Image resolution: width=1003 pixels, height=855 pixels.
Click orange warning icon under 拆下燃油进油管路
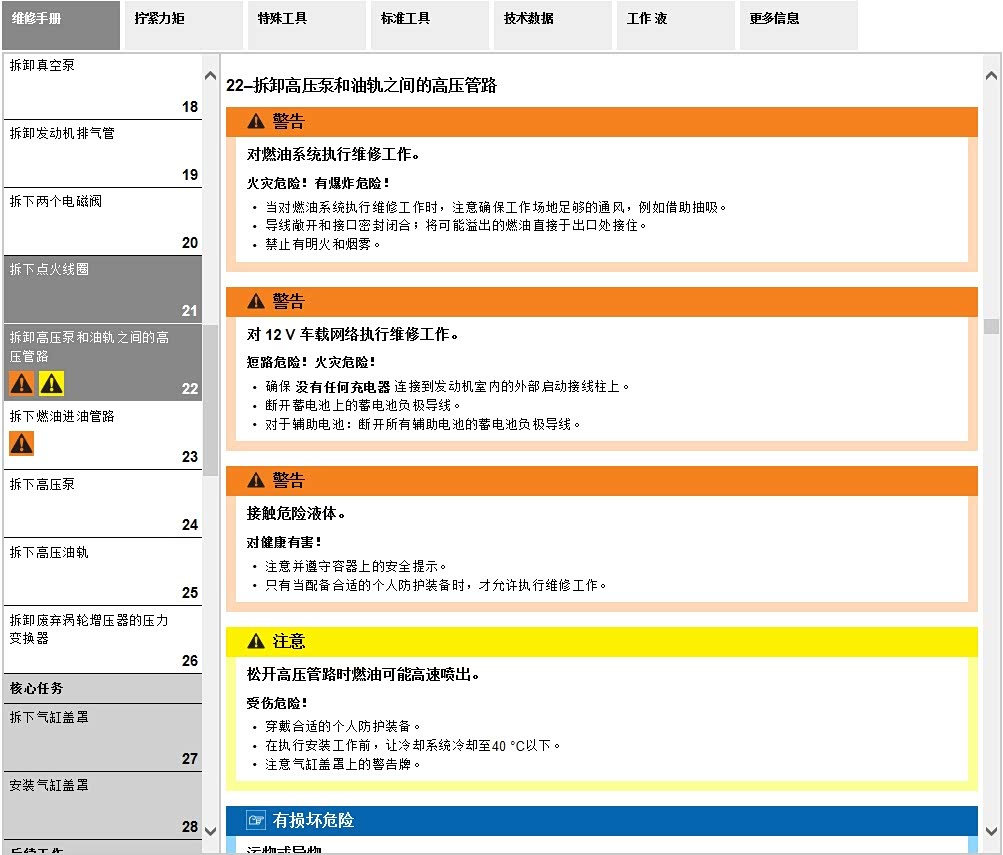[22, 443]
